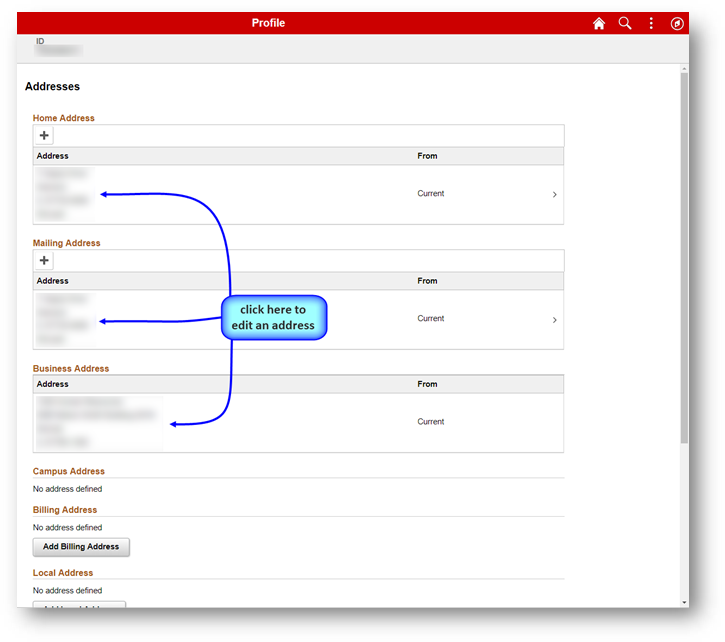Open the three-dot actions menu
This screenshot has height=642, width=725.
click(651, 23)
